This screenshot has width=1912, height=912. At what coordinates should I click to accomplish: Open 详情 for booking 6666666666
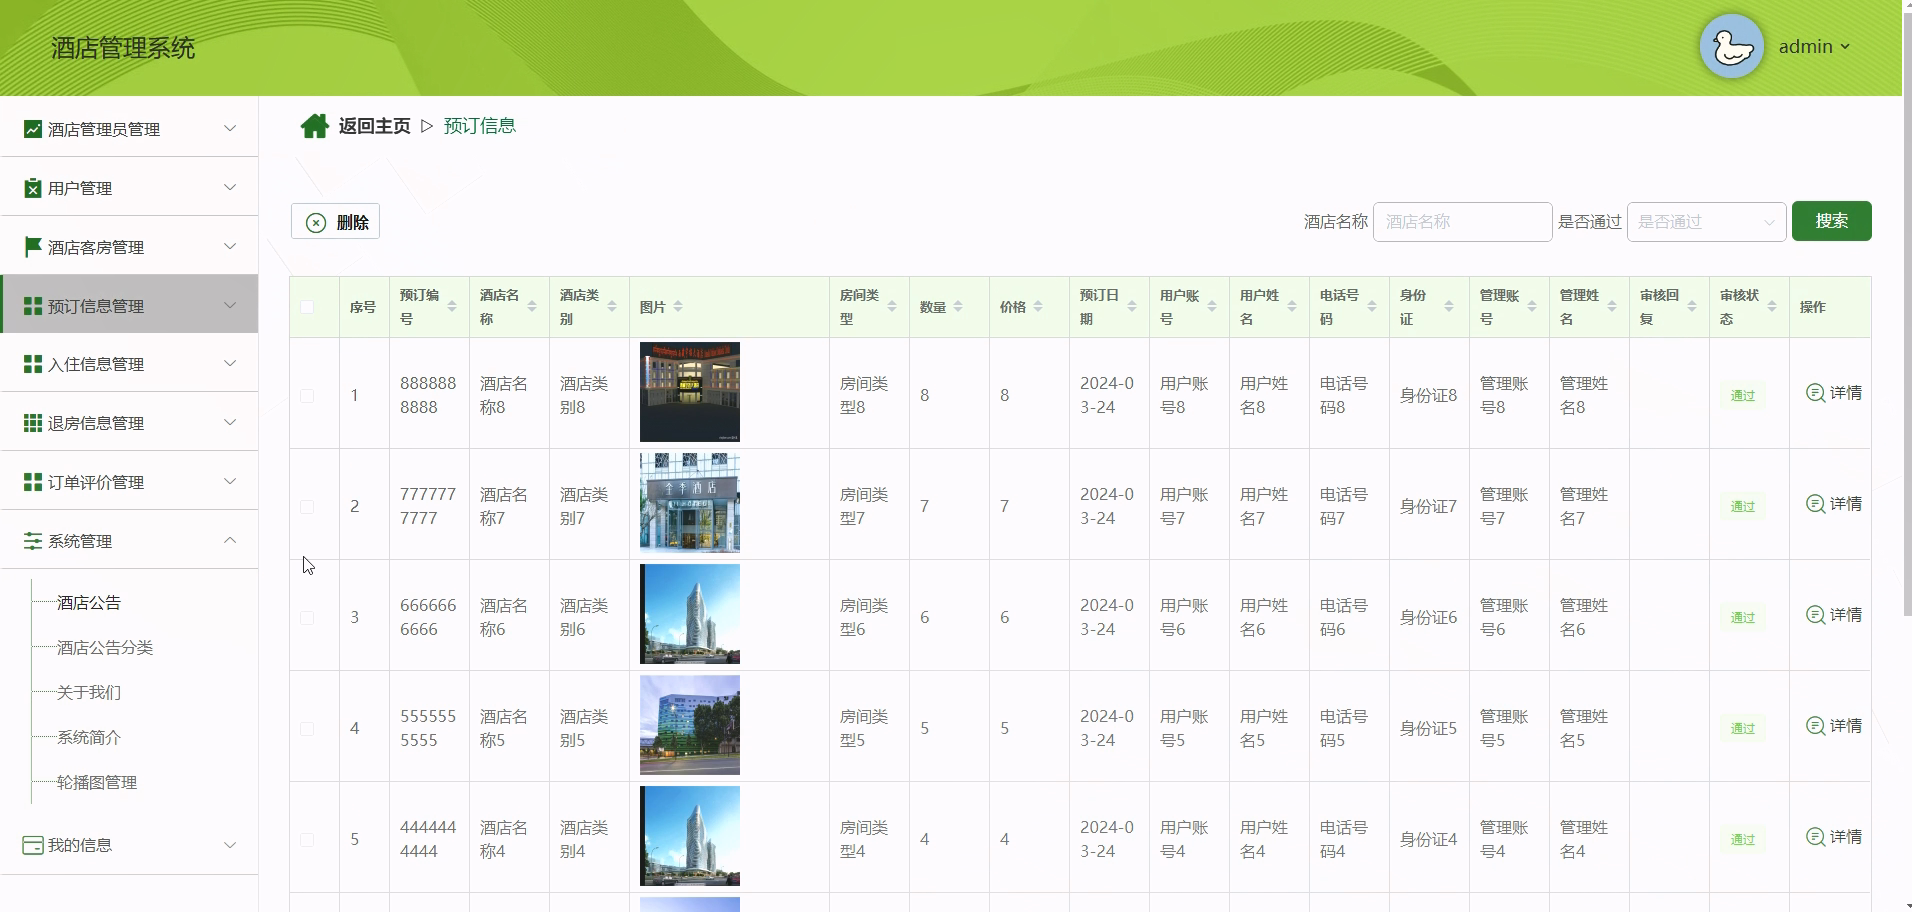click(1834, 615)
